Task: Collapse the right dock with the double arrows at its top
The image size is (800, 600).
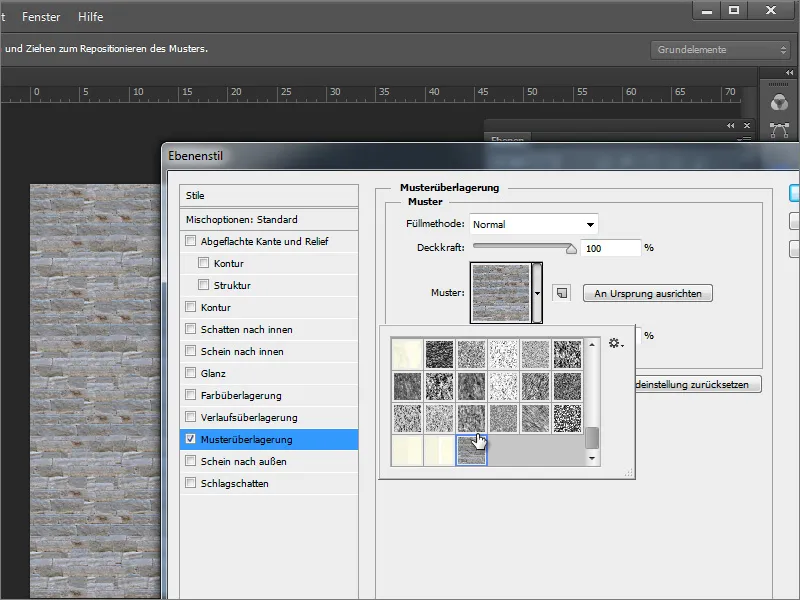Action: [789, 72]
